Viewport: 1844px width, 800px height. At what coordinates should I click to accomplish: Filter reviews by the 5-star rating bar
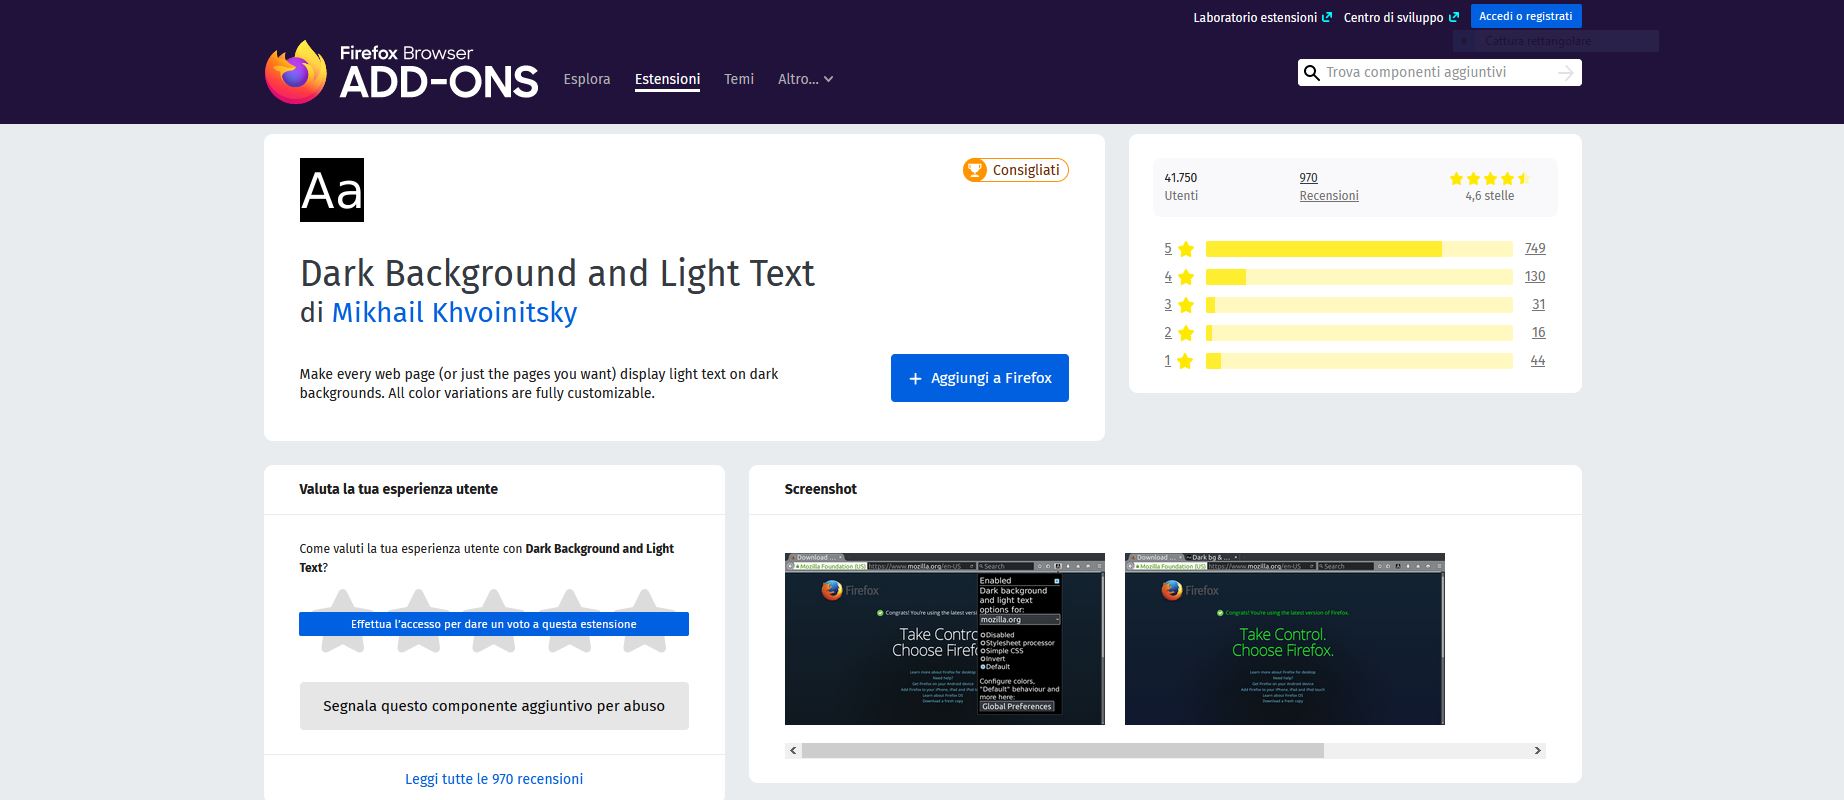[x=1359, y=249]
